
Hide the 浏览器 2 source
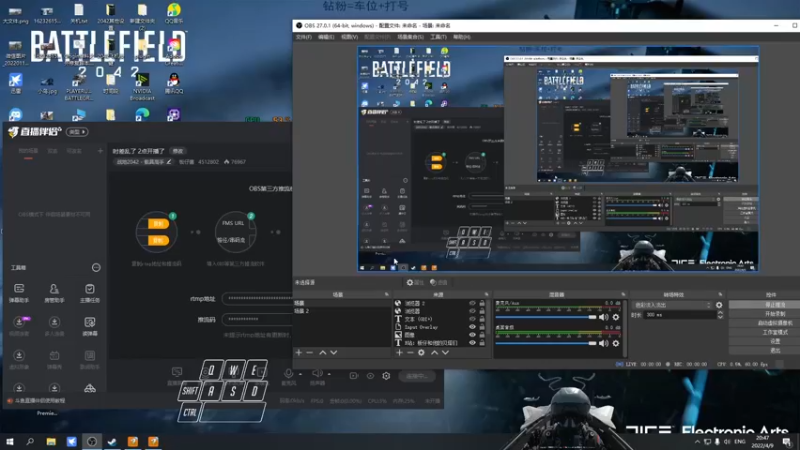[x=472, y=303]
